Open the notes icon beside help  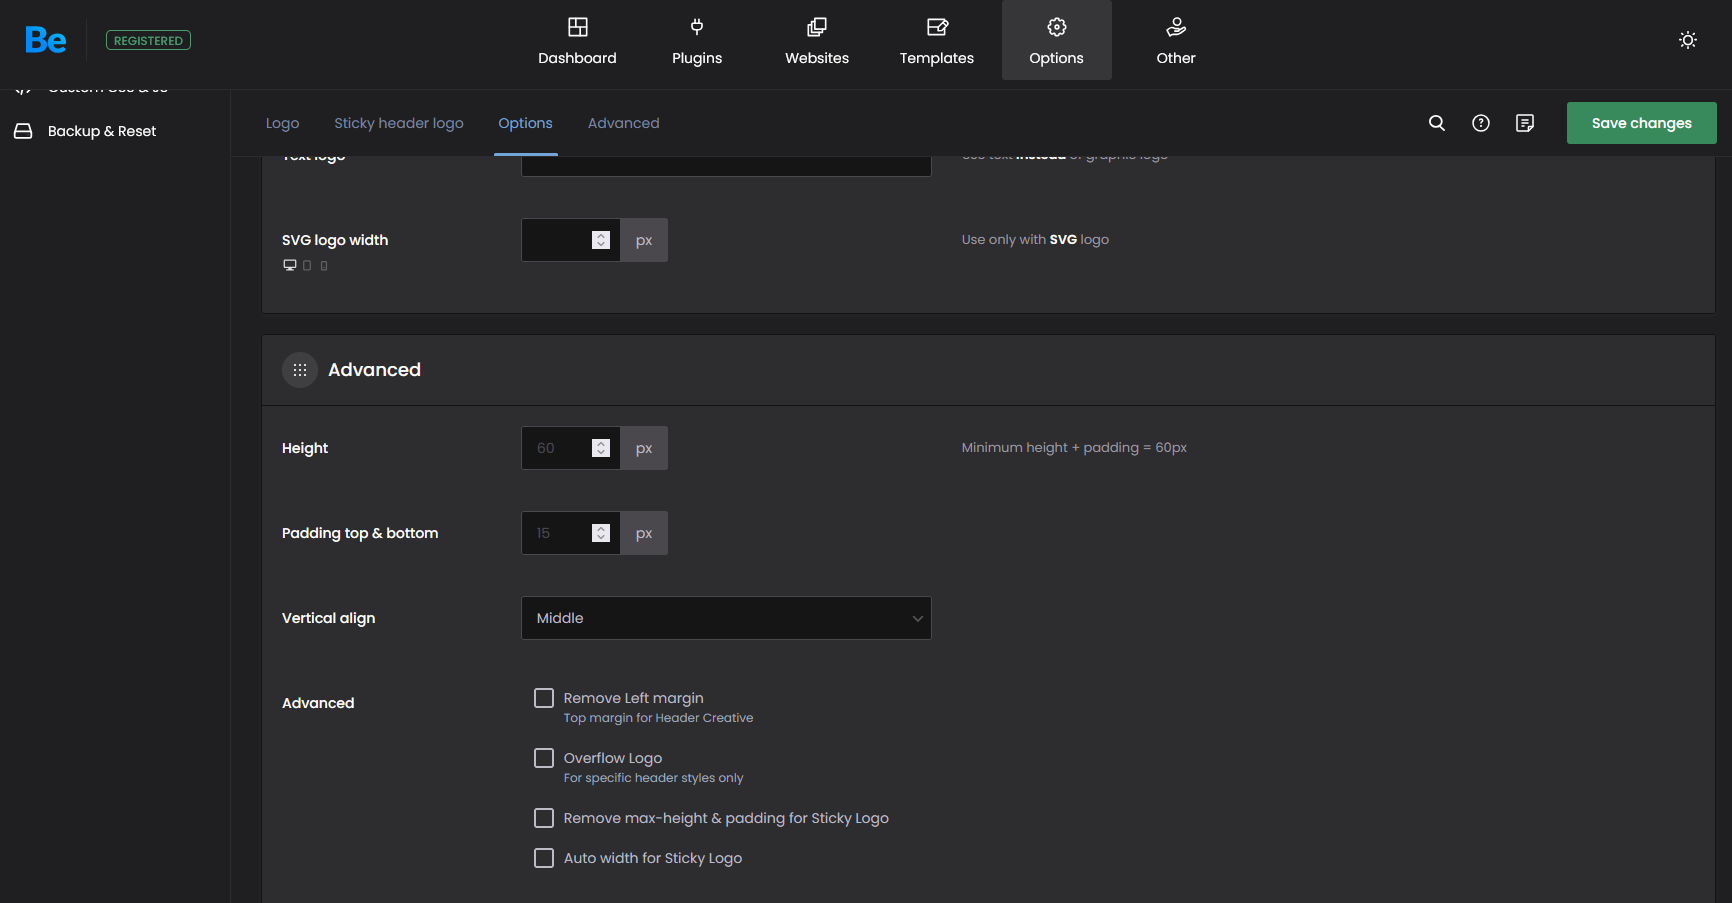pyautogui.click(x=1524, y=123)
